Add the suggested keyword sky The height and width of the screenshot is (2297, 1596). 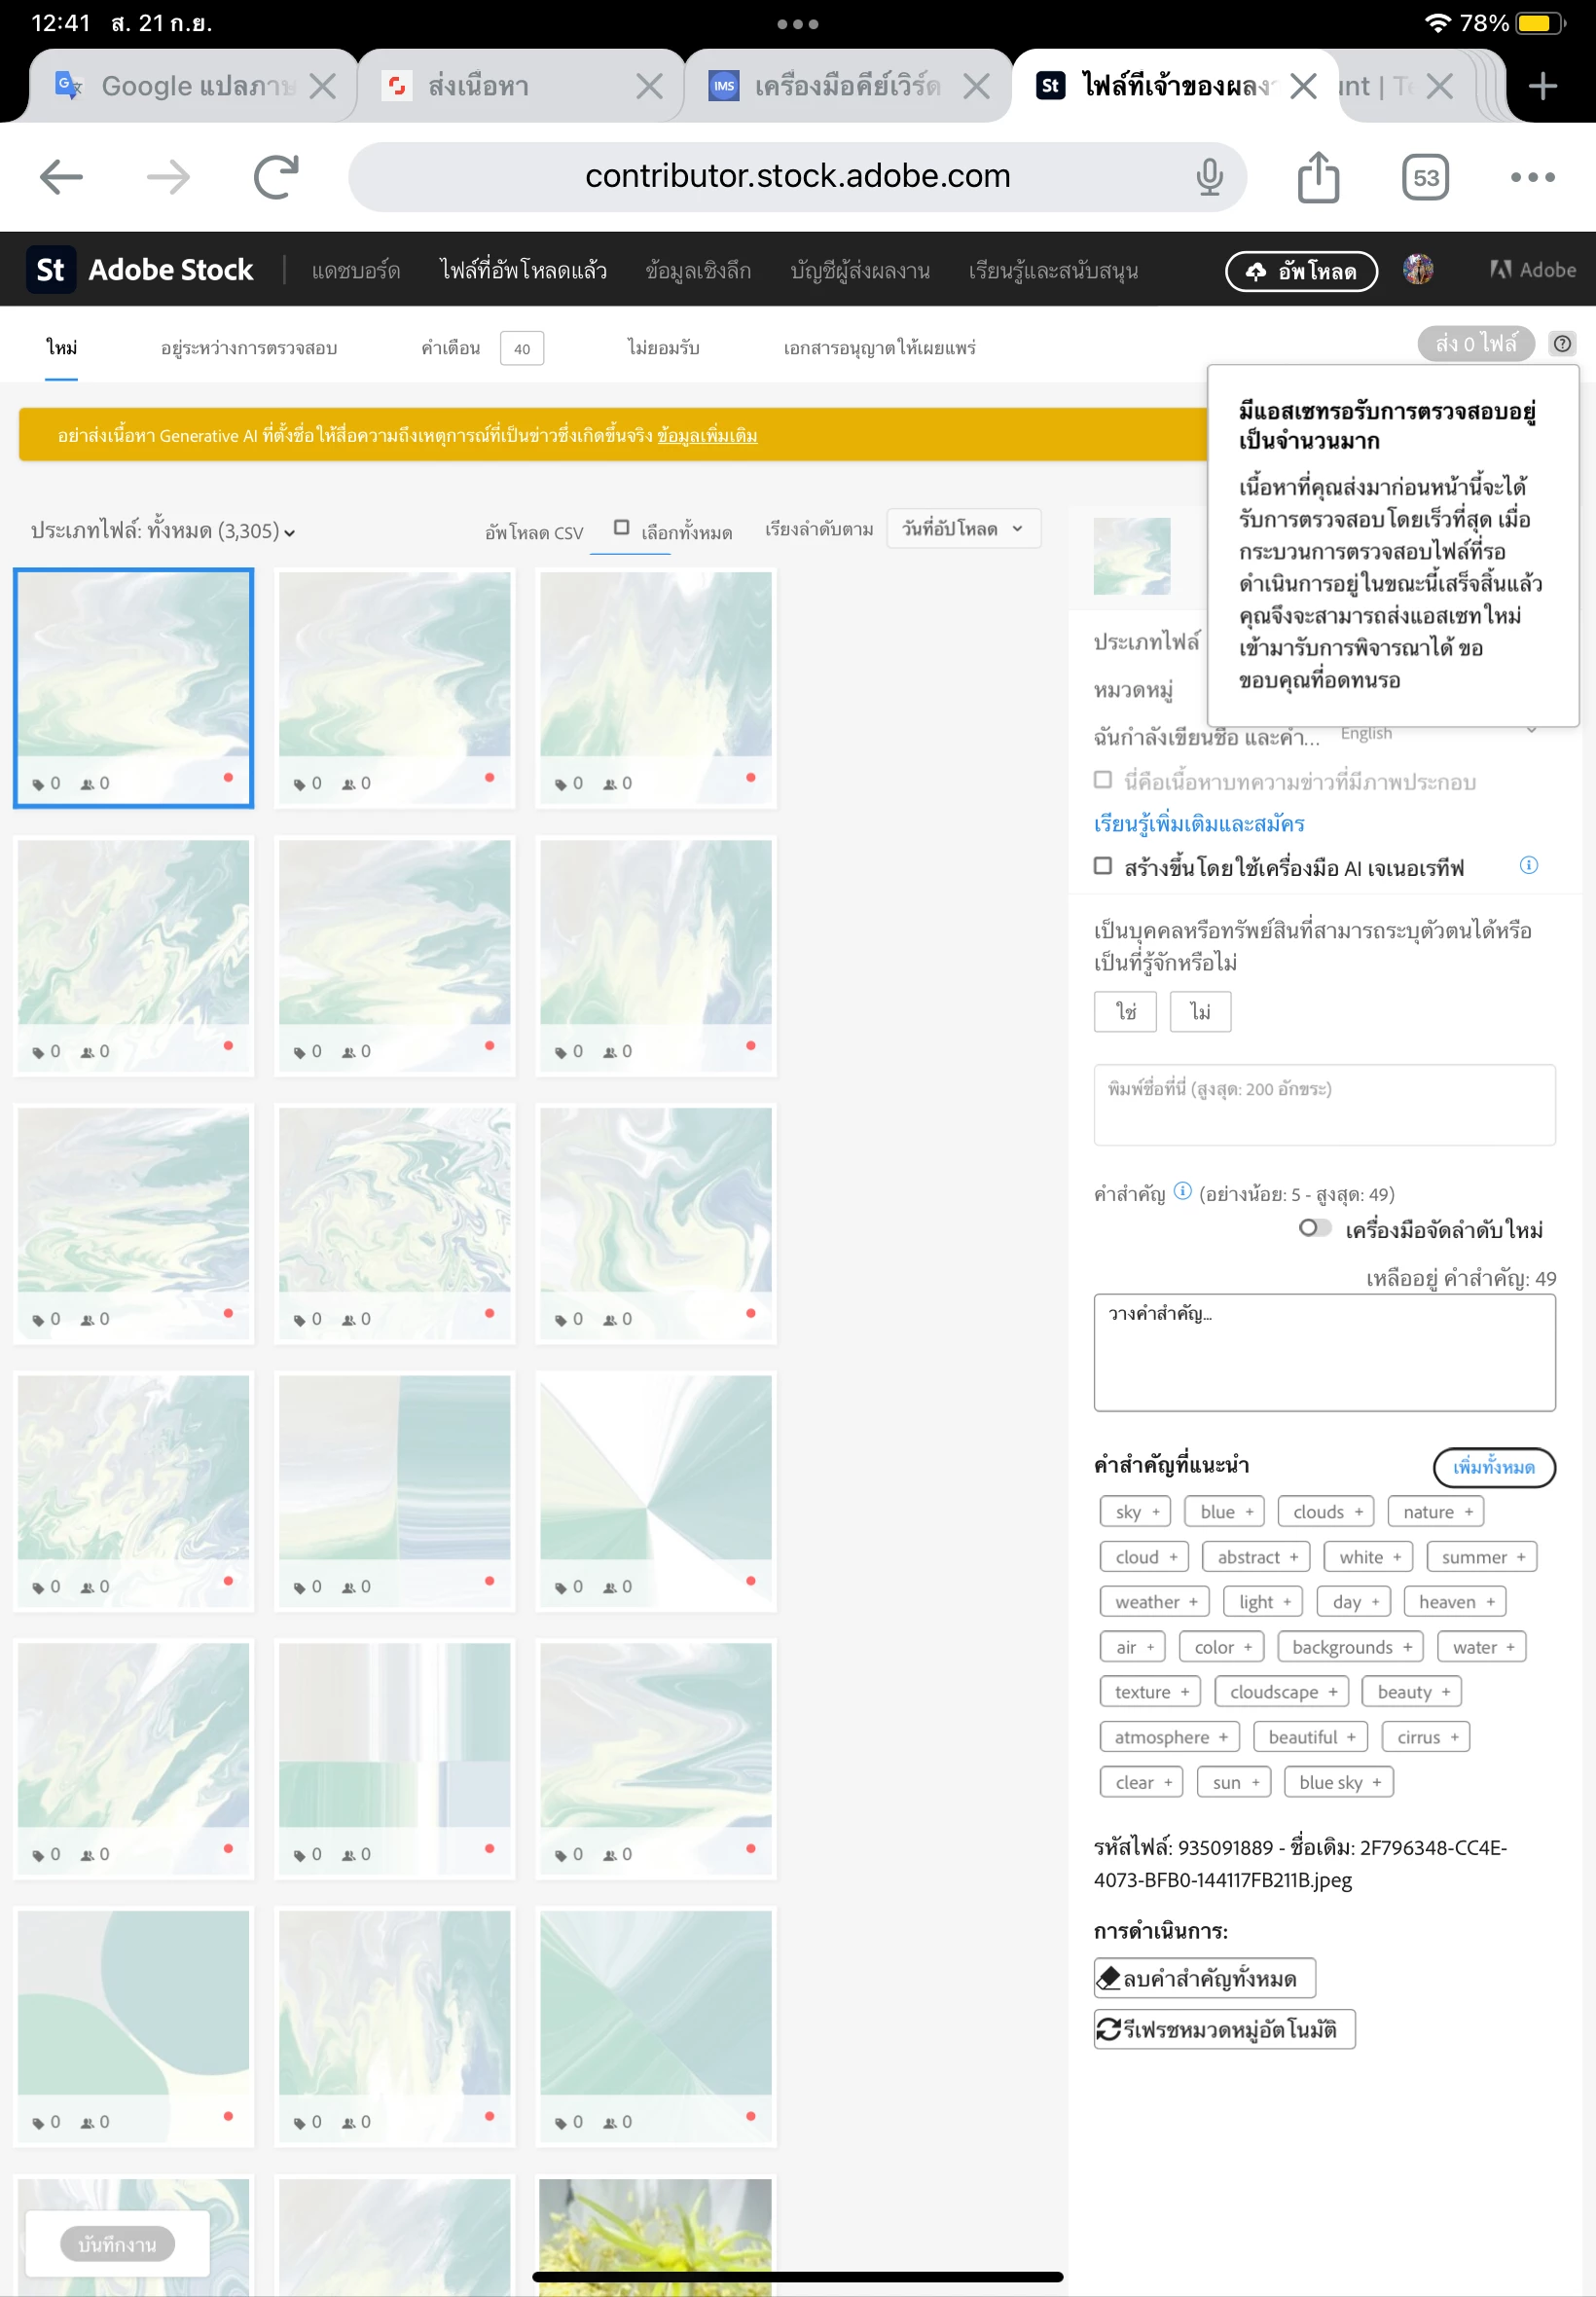pos(1135,1511)
